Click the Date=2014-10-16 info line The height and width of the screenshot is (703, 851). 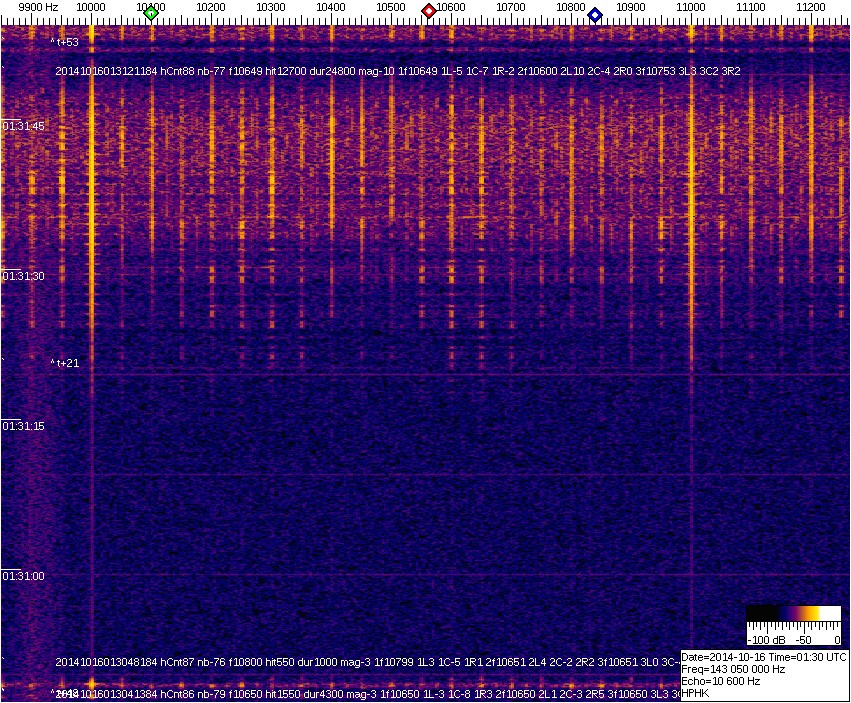[764, 657]
